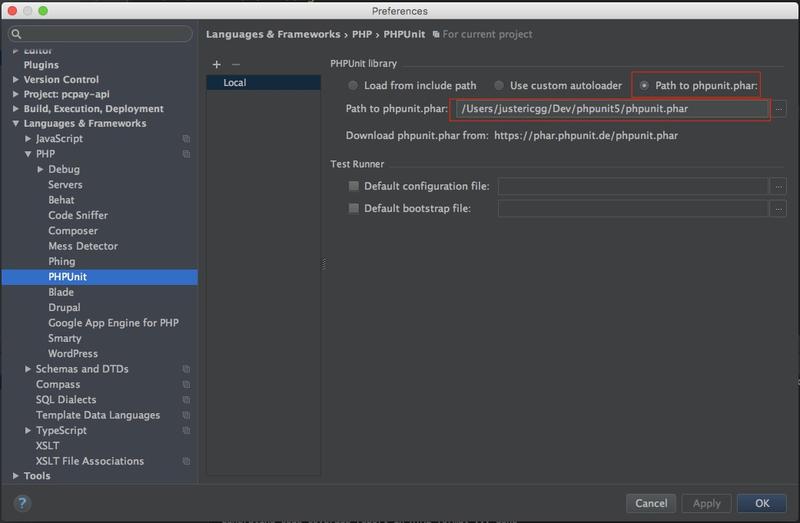
Task: Select the PHPUnit settings page
Action: [x=99, y=277]
